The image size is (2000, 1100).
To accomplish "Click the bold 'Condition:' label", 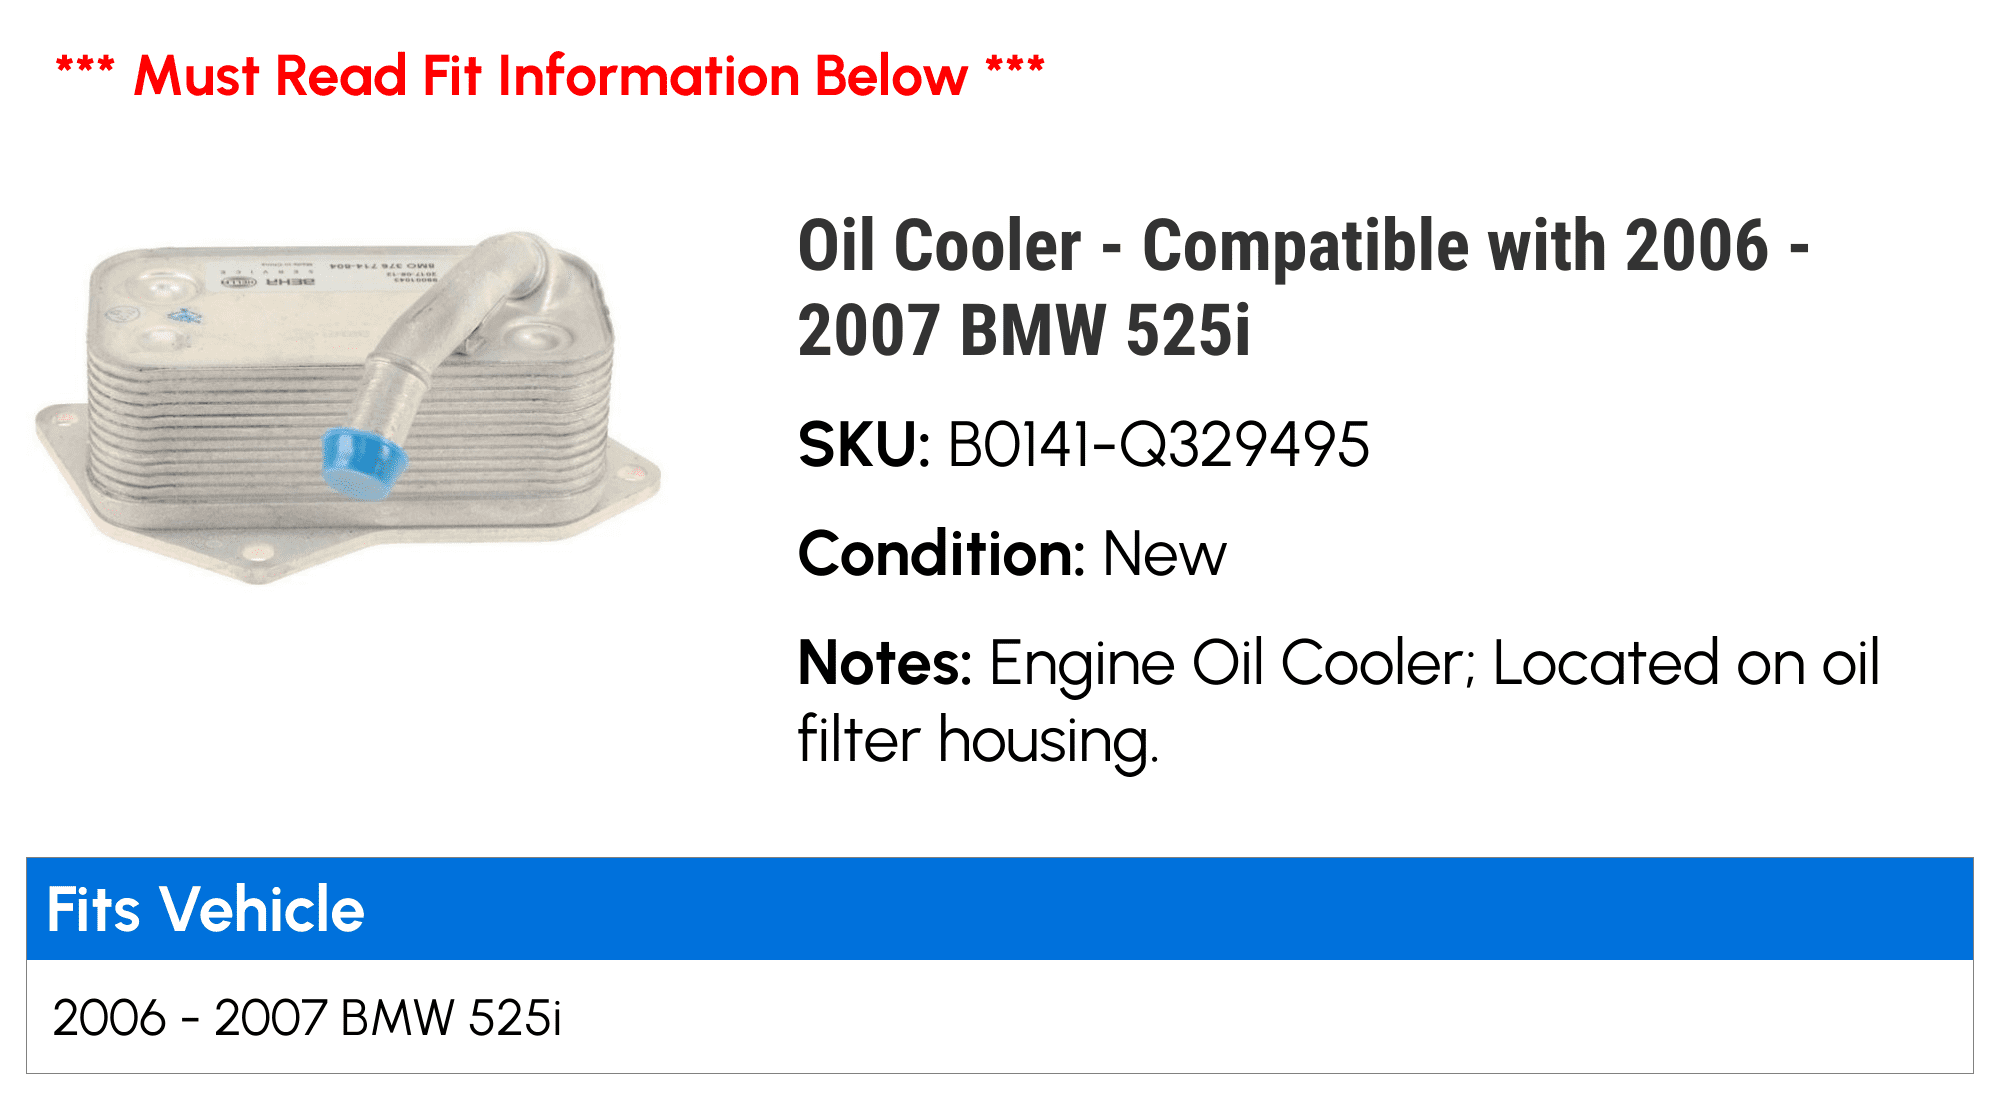I will [x=941, y=554].
